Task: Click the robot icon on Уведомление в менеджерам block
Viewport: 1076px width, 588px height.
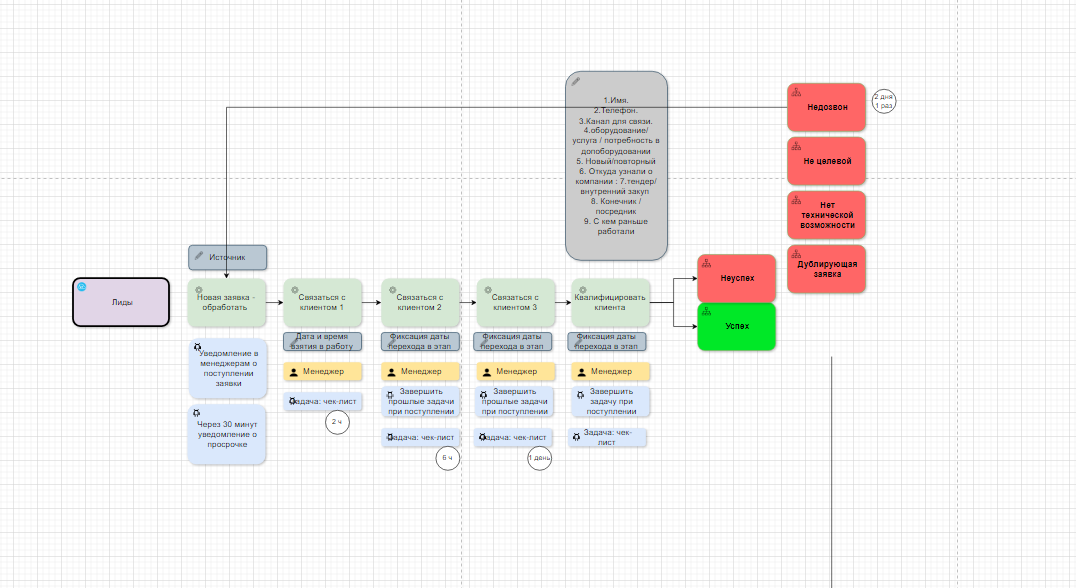Action: coord(198,347)
